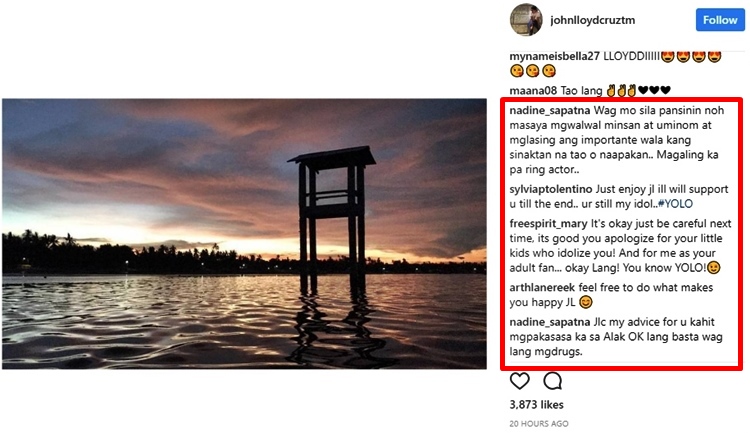
Task: Click the watchtower silhouette in the photo
Action: pyautogui.click(x=331, y=210)
